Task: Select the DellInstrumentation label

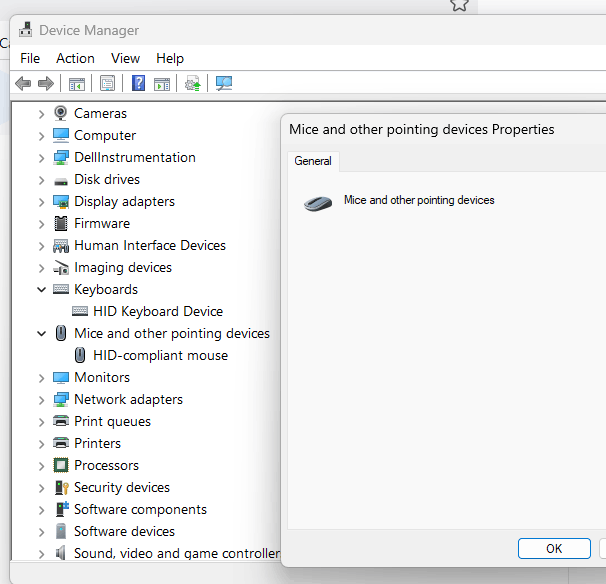Action: coord(135,157)
